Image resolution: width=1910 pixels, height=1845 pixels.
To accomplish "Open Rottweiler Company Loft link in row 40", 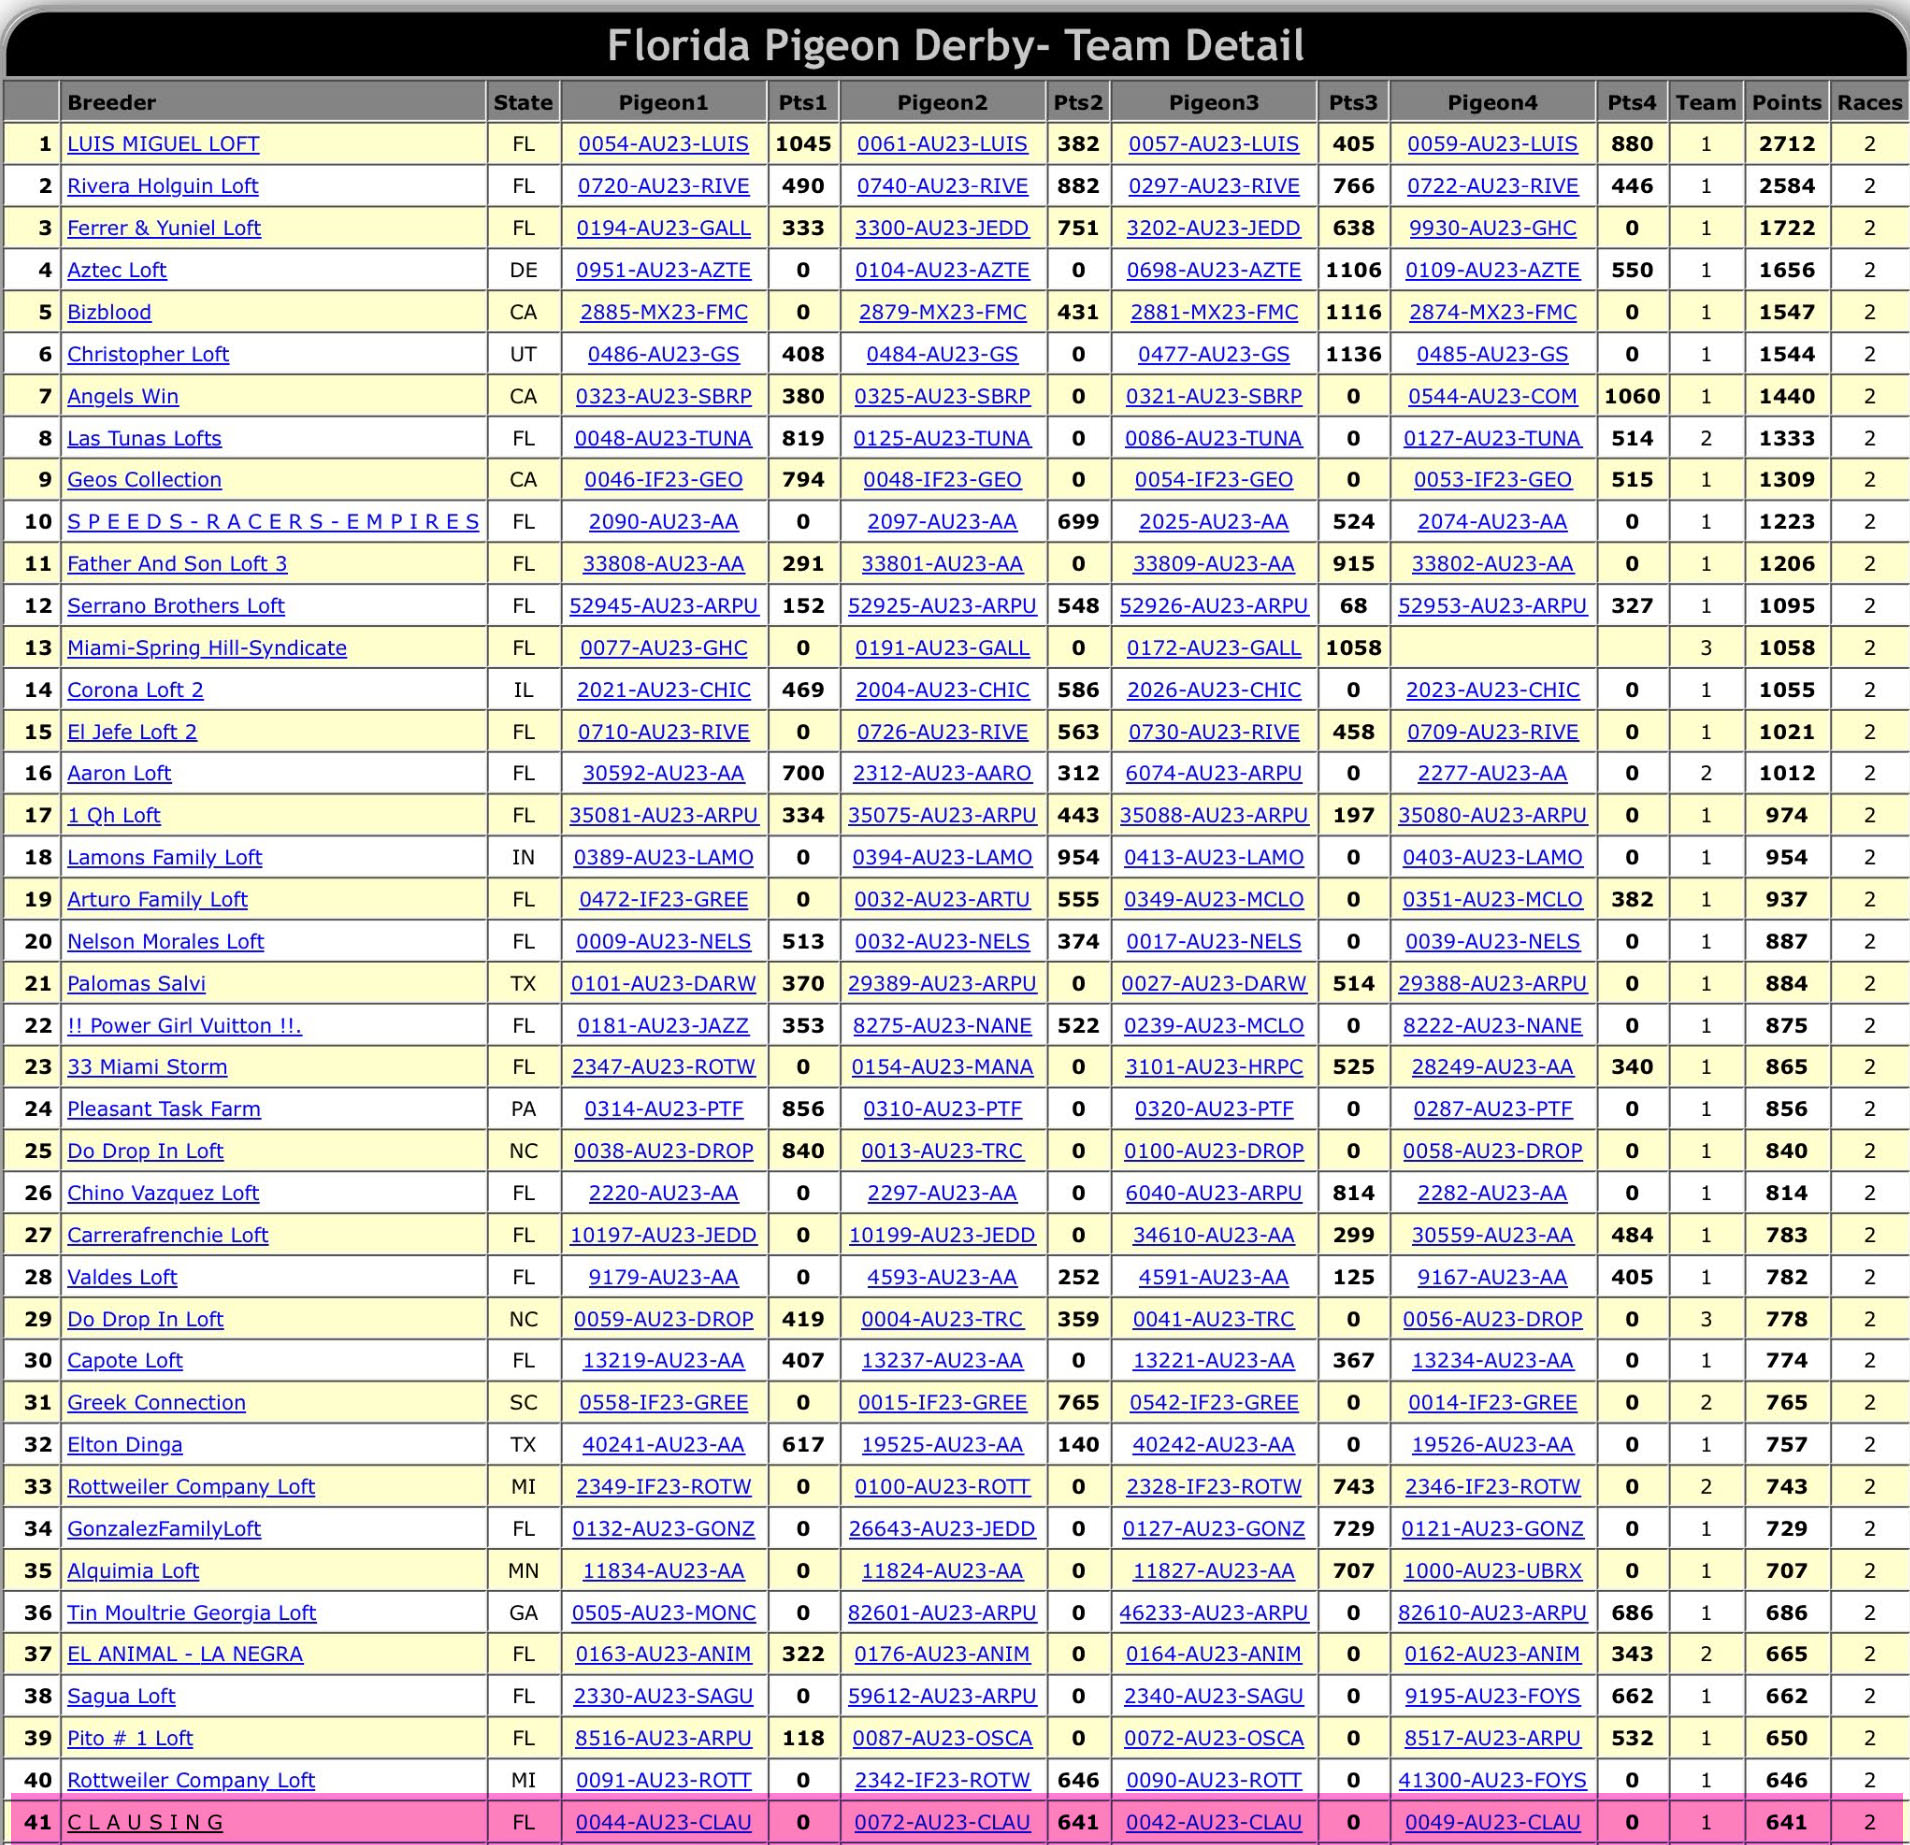I will point(191,1780).
